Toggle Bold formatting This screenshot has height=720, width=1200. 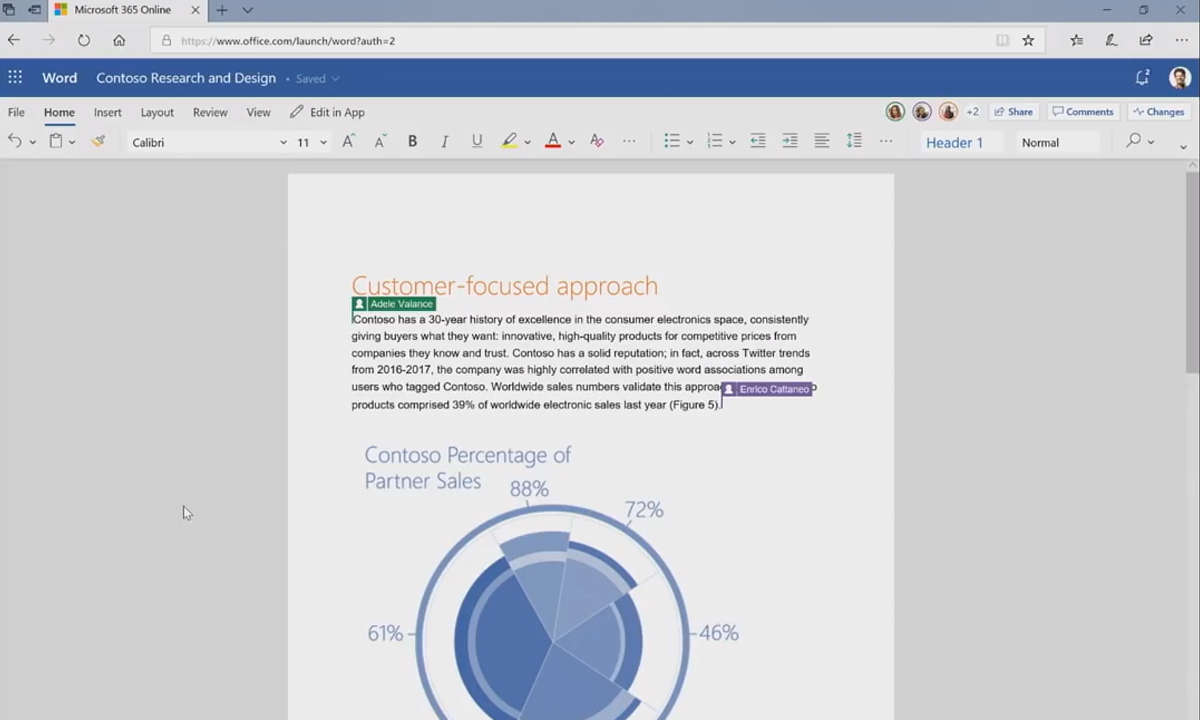[x=412, y=142]
